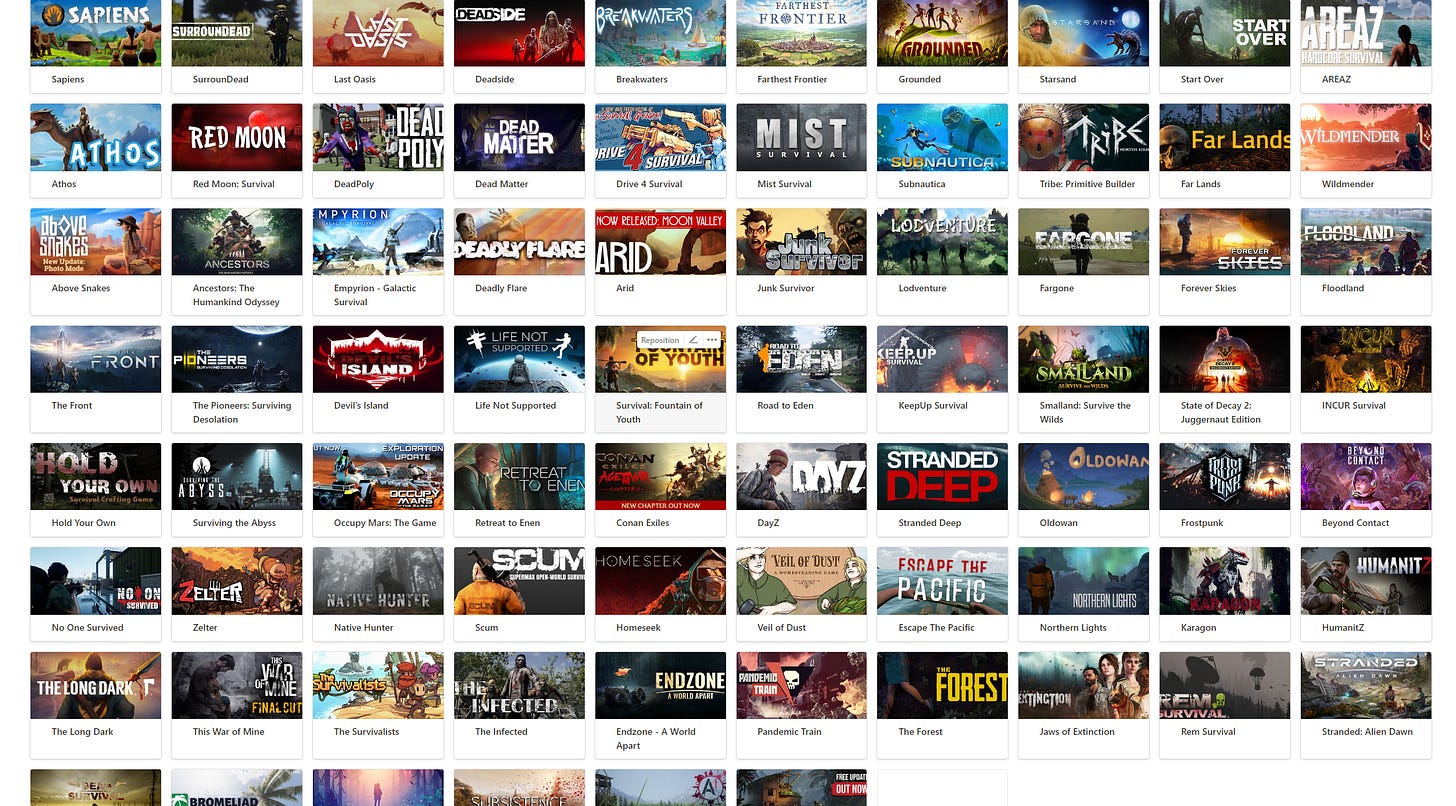This screenshot has width=1456, height=806.
Task: Open the Retreat to Enen thumbnail
Action: (x=519, y=476)
